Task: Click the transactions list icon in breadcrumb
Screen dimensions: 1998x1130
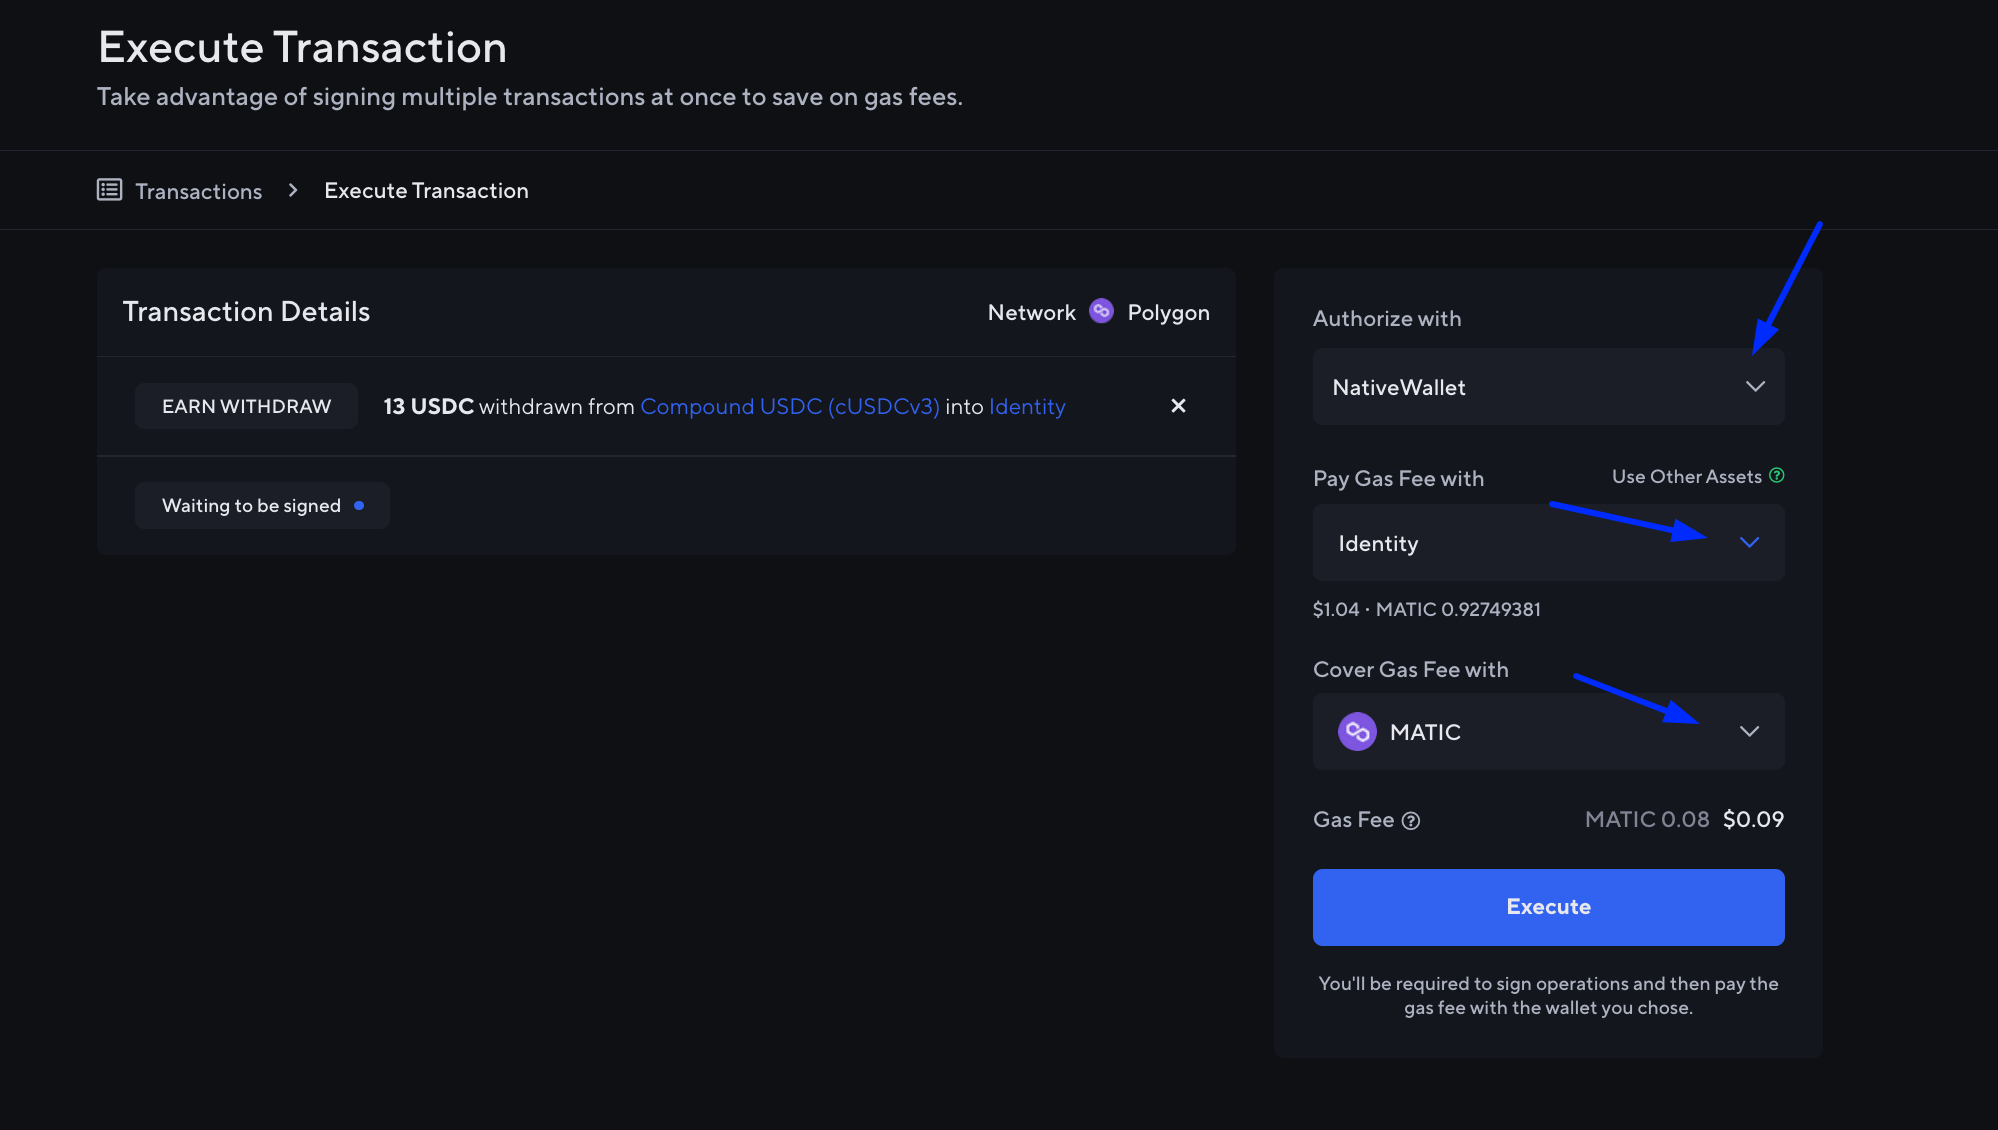Action: click(x=109, y=189)
